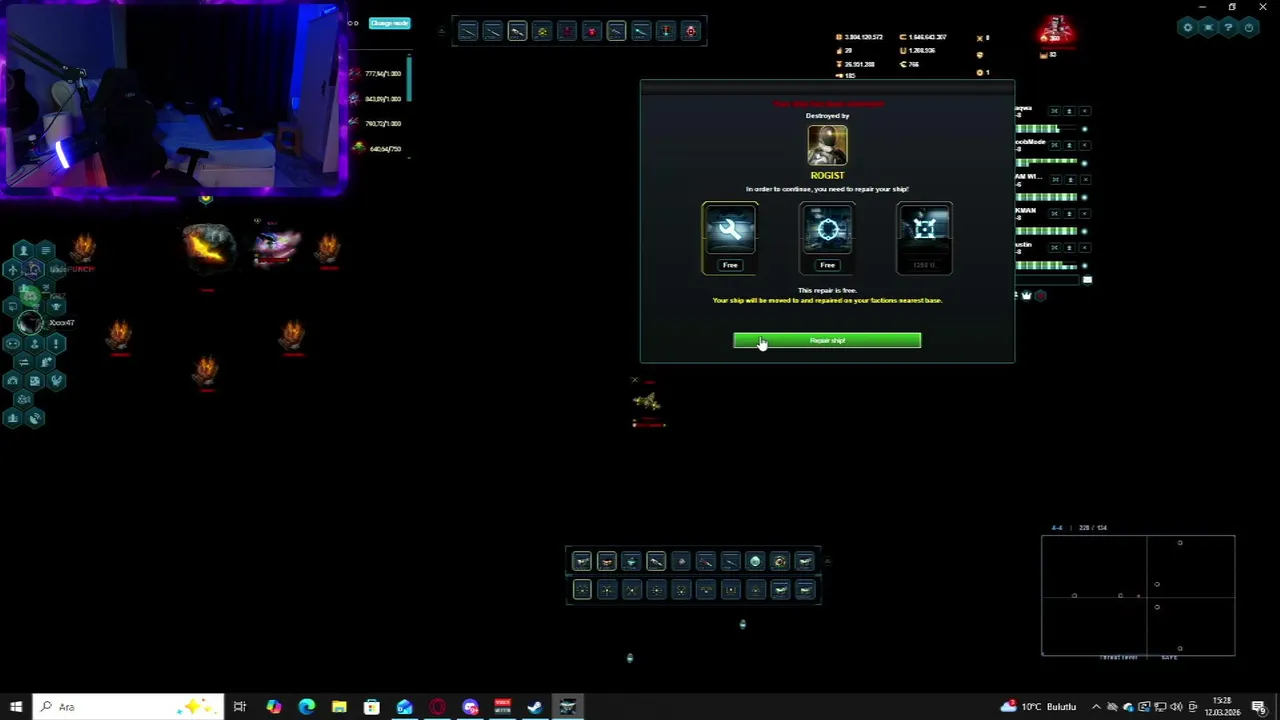Viewport: 1280px width, 720px height.
Task: Open the satellite dish hexagon in left menu
Action: pos(35,419)
